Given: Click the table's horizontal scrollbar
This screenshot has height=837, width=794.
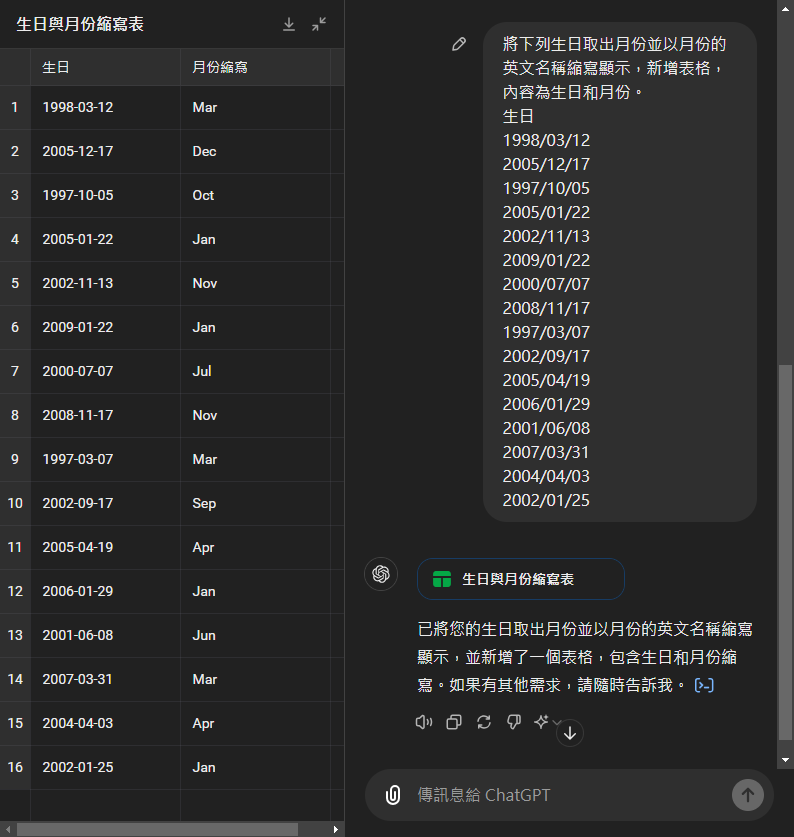Looking at the screenshot, I should click(158, 829).
